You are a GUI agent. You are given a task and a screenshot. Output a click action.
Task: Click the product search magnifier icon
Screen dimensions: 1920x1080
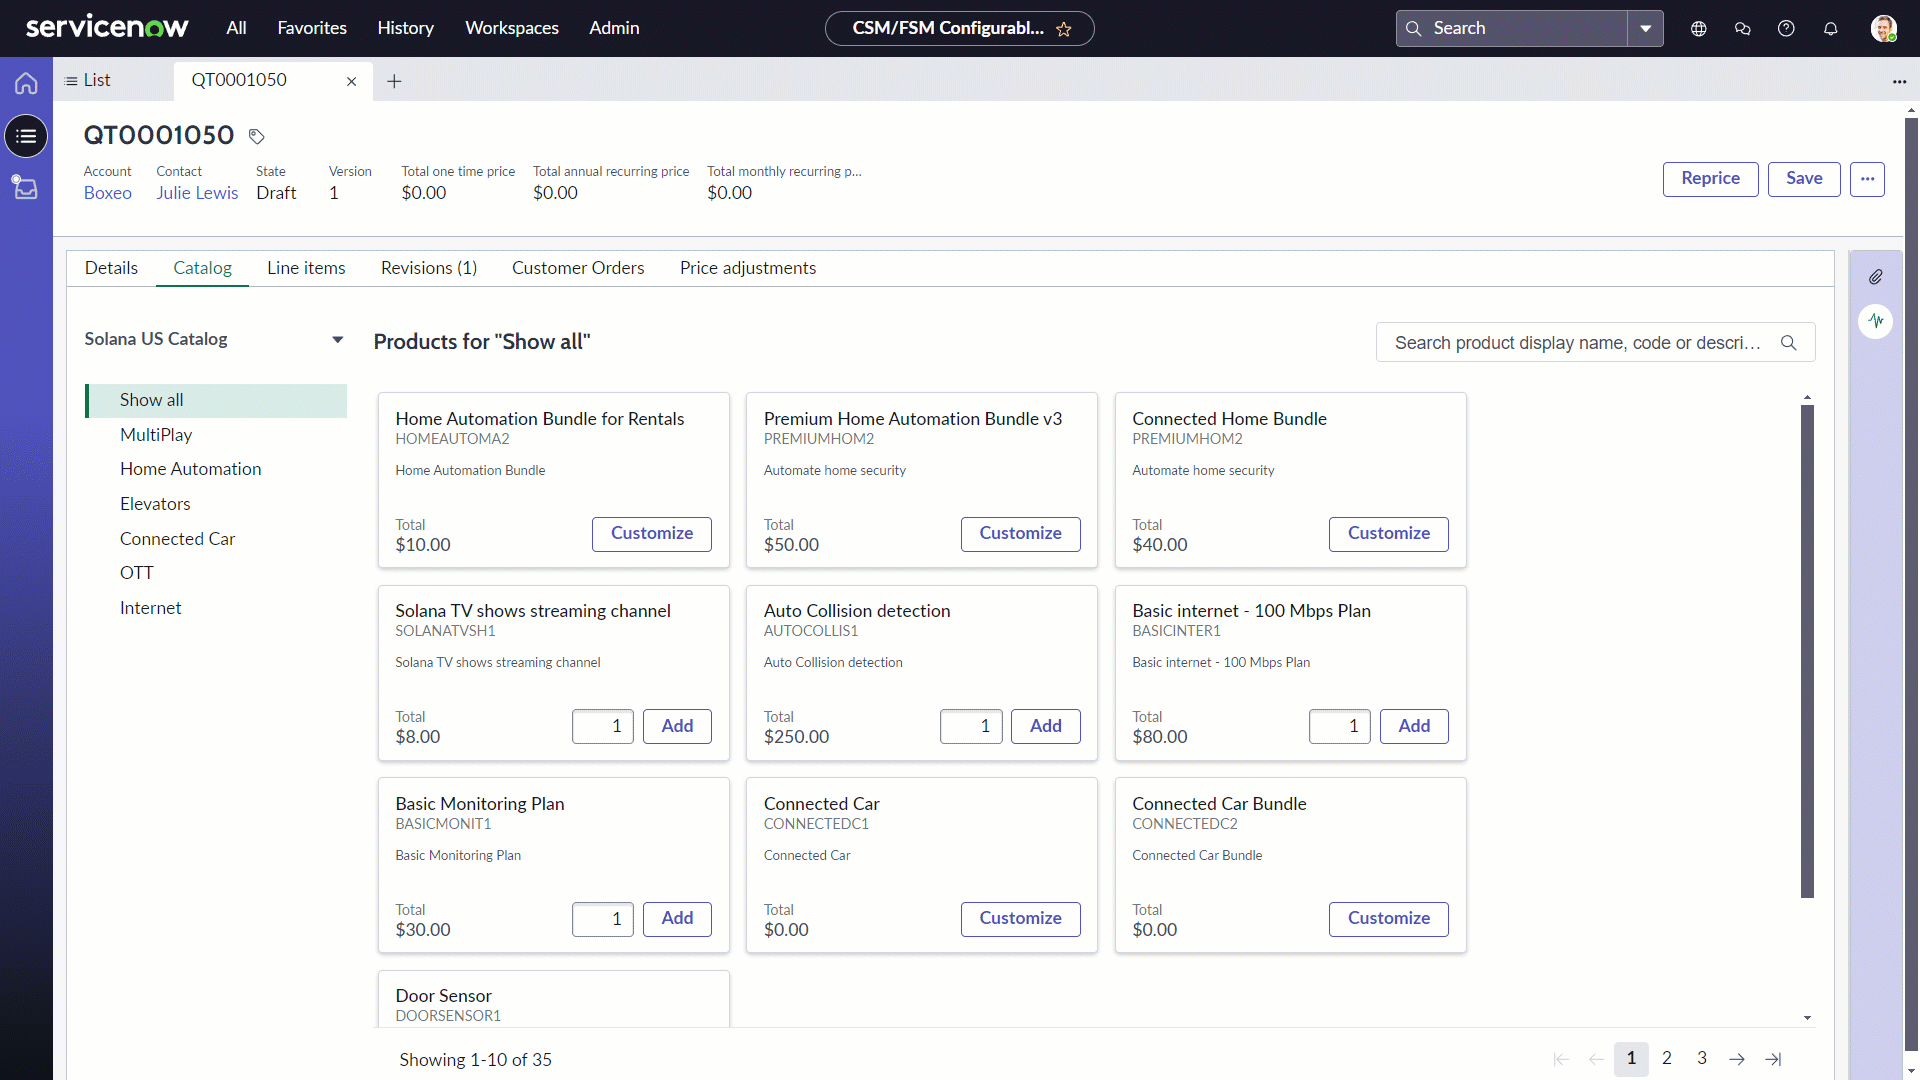pyautogui.click(x=1789, y=343)
